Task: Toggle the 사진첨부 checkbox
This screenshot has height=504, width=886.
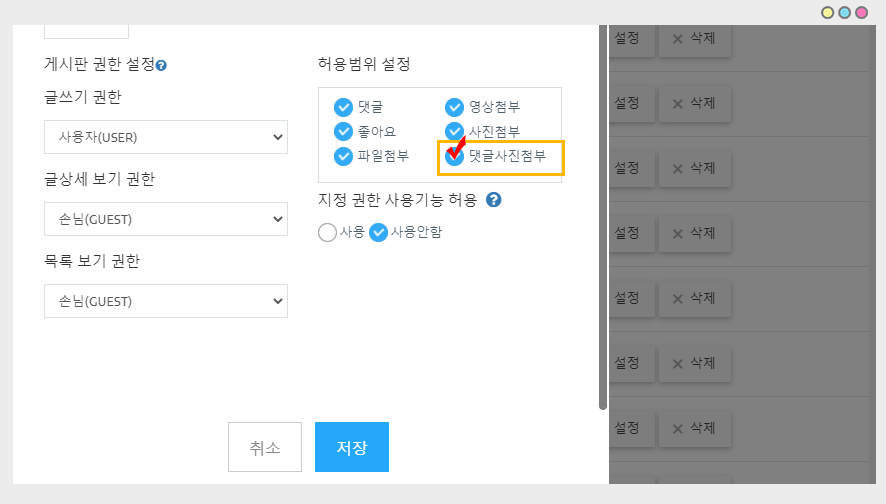Action: pos(455,132)
